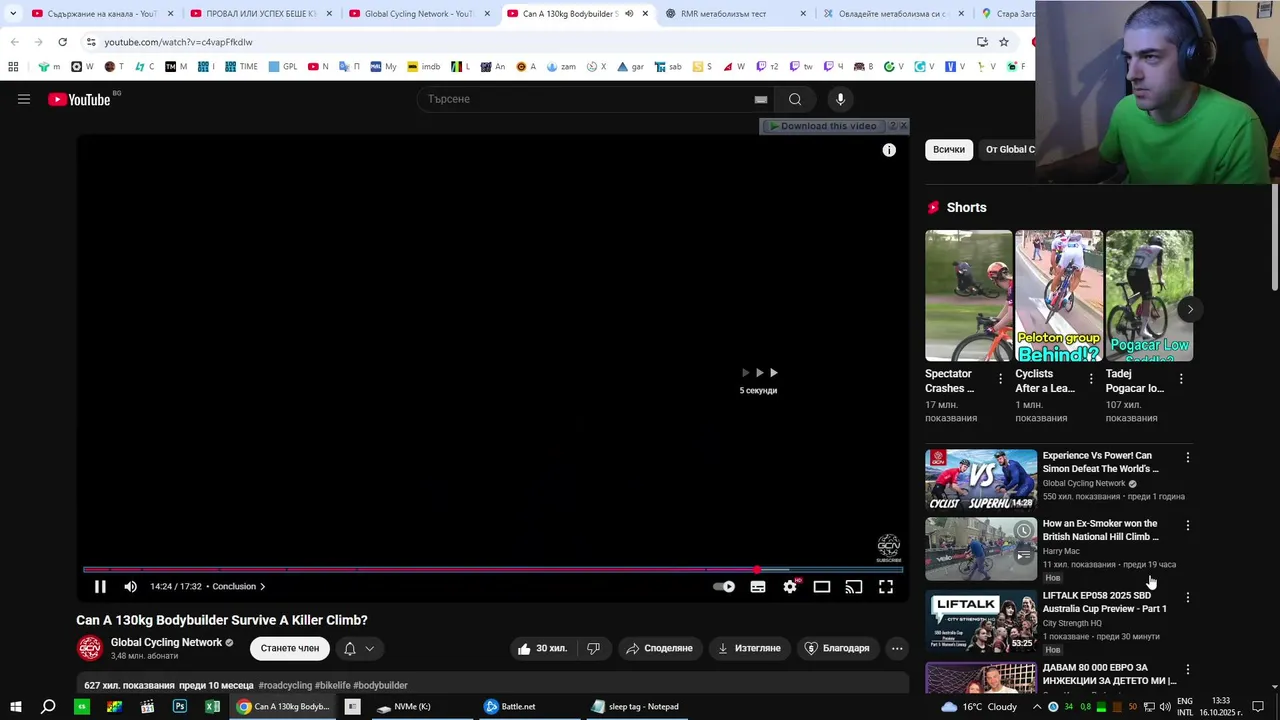
Task: Click #bodybuilder hashtag link
Action: point(380,685)
